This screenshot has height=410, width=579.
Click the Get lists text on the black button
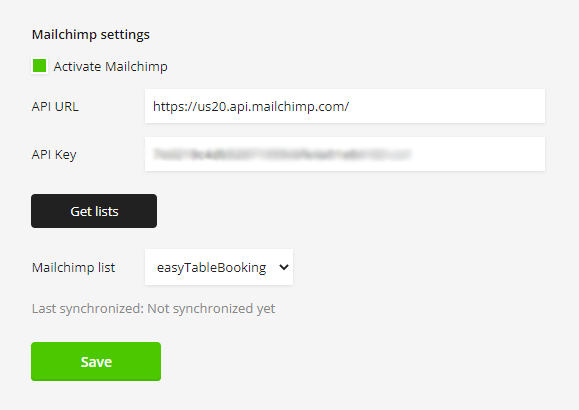point(95,212)
